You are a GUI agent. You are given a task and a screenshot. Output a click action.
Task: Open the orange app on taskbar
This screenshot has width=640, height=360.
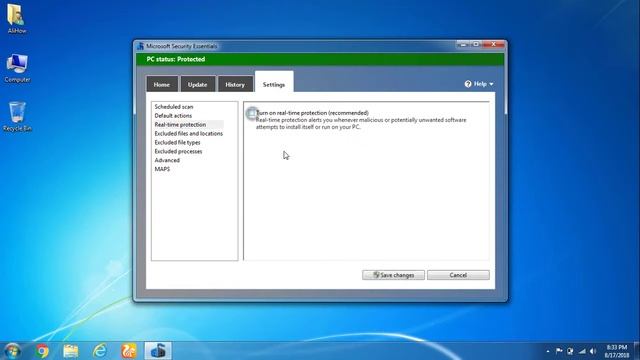129,351
